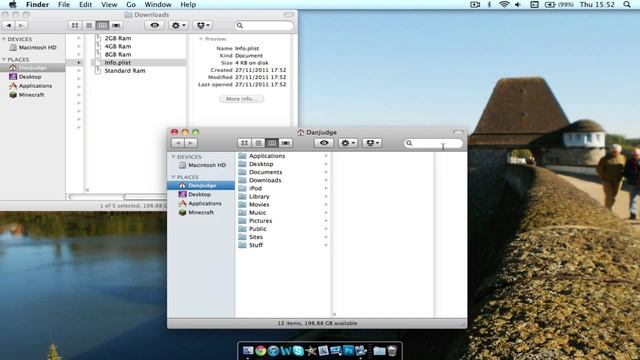
Task: Open the Wi-Fi status menu
Action: tap(504, 4)
